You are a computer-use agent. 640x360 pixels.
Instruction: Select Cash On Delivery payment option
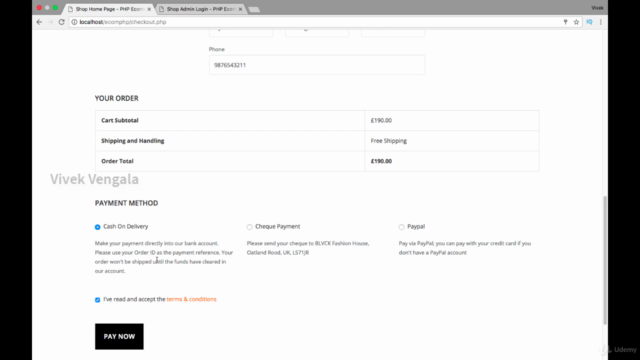(x=98, y=227)
